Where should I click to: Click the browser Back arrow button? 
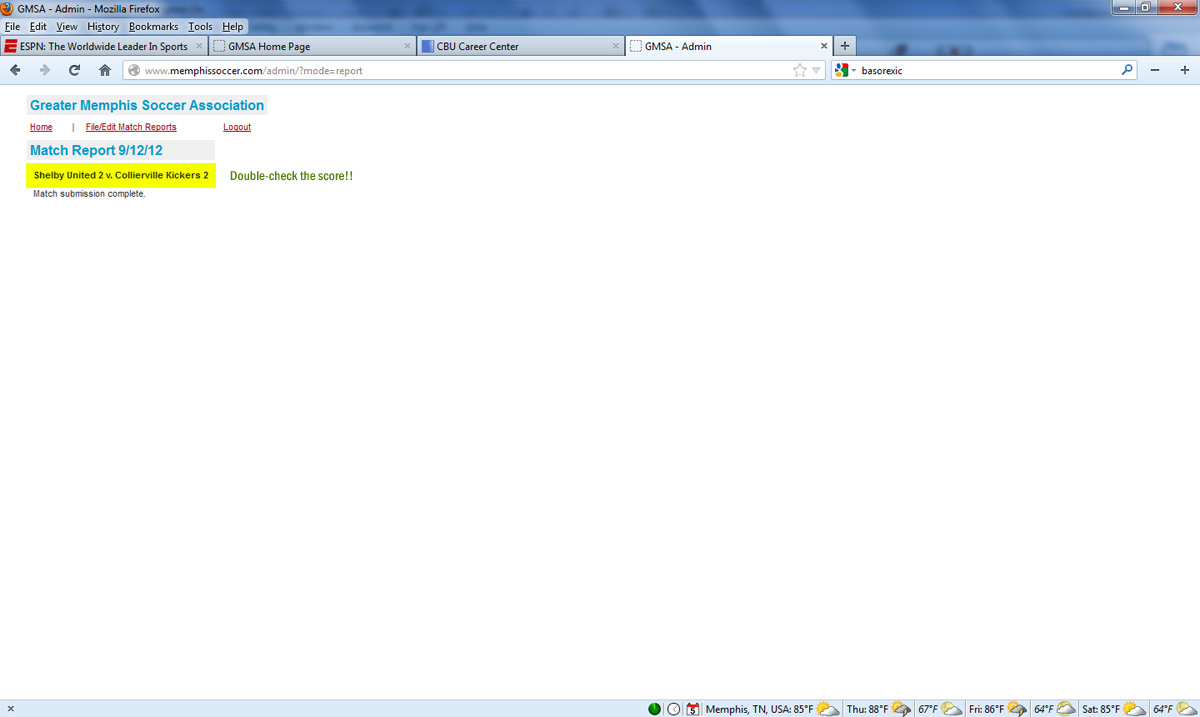click(15, 70)
